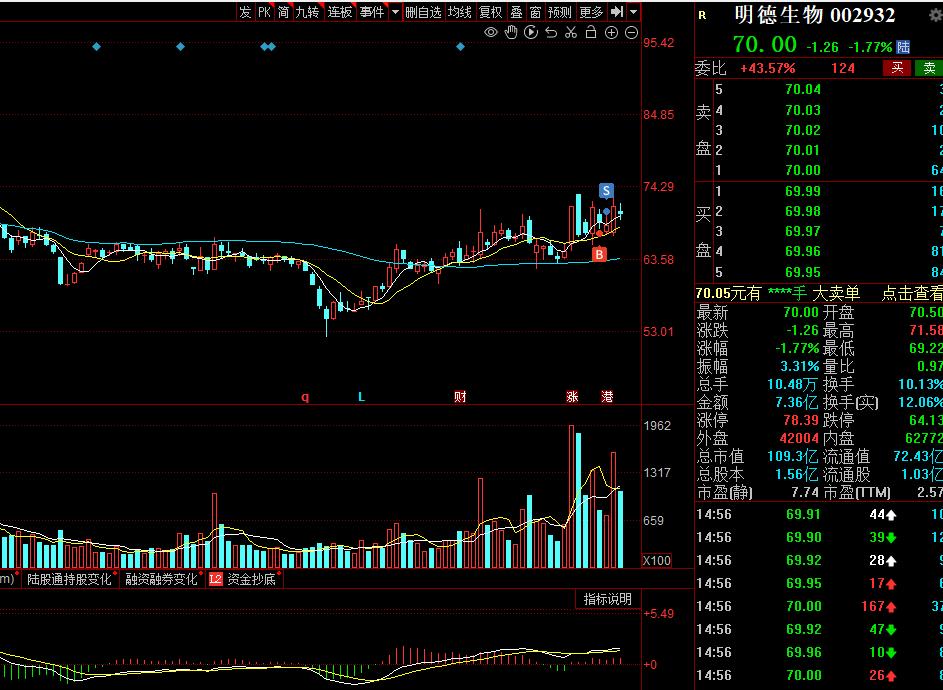Click the 财 financial event marker
This screenshot has height=690, width=943.
460,396
